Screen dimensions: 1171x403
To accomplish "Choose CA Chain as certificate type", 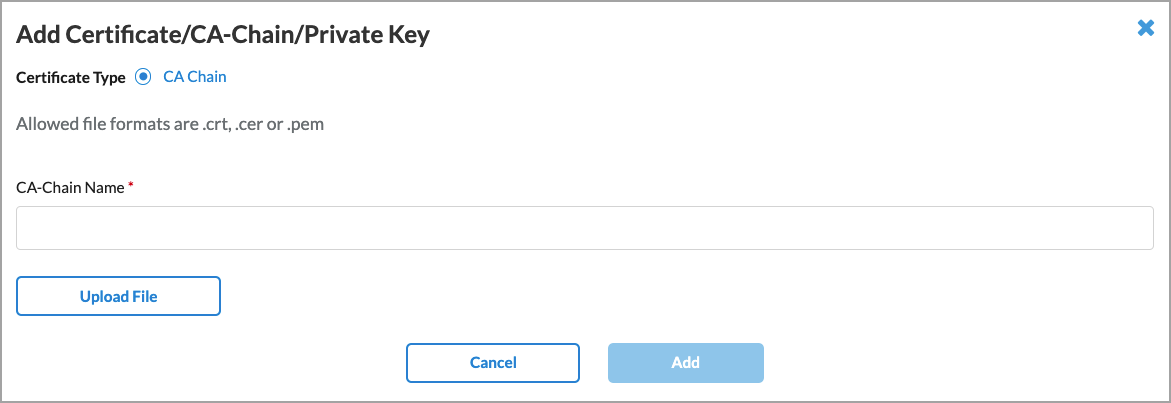I will [142, 77].
